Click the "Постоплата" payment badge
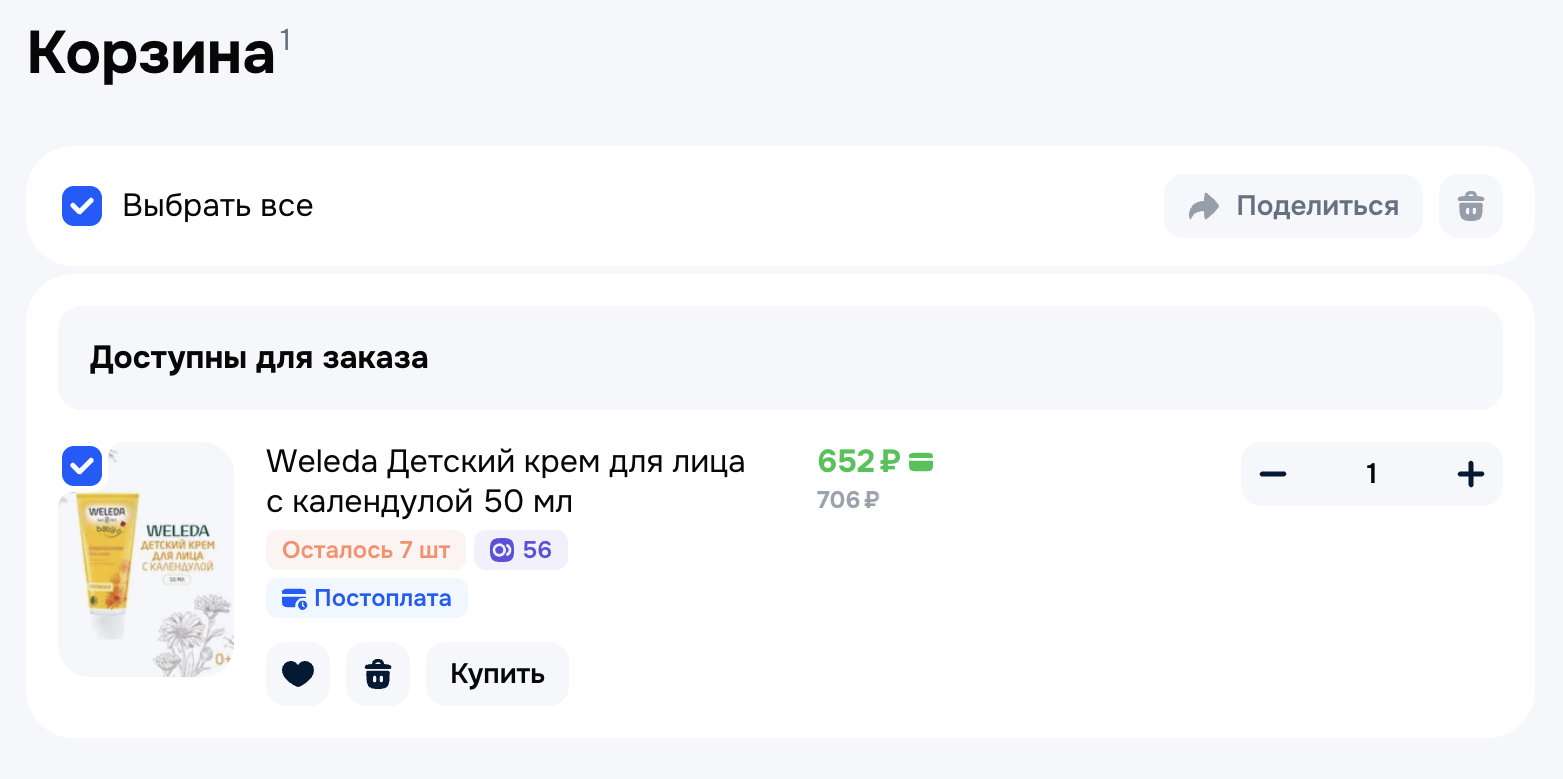This screenshot has width=1563, height=779. click(x=366, y=598)
